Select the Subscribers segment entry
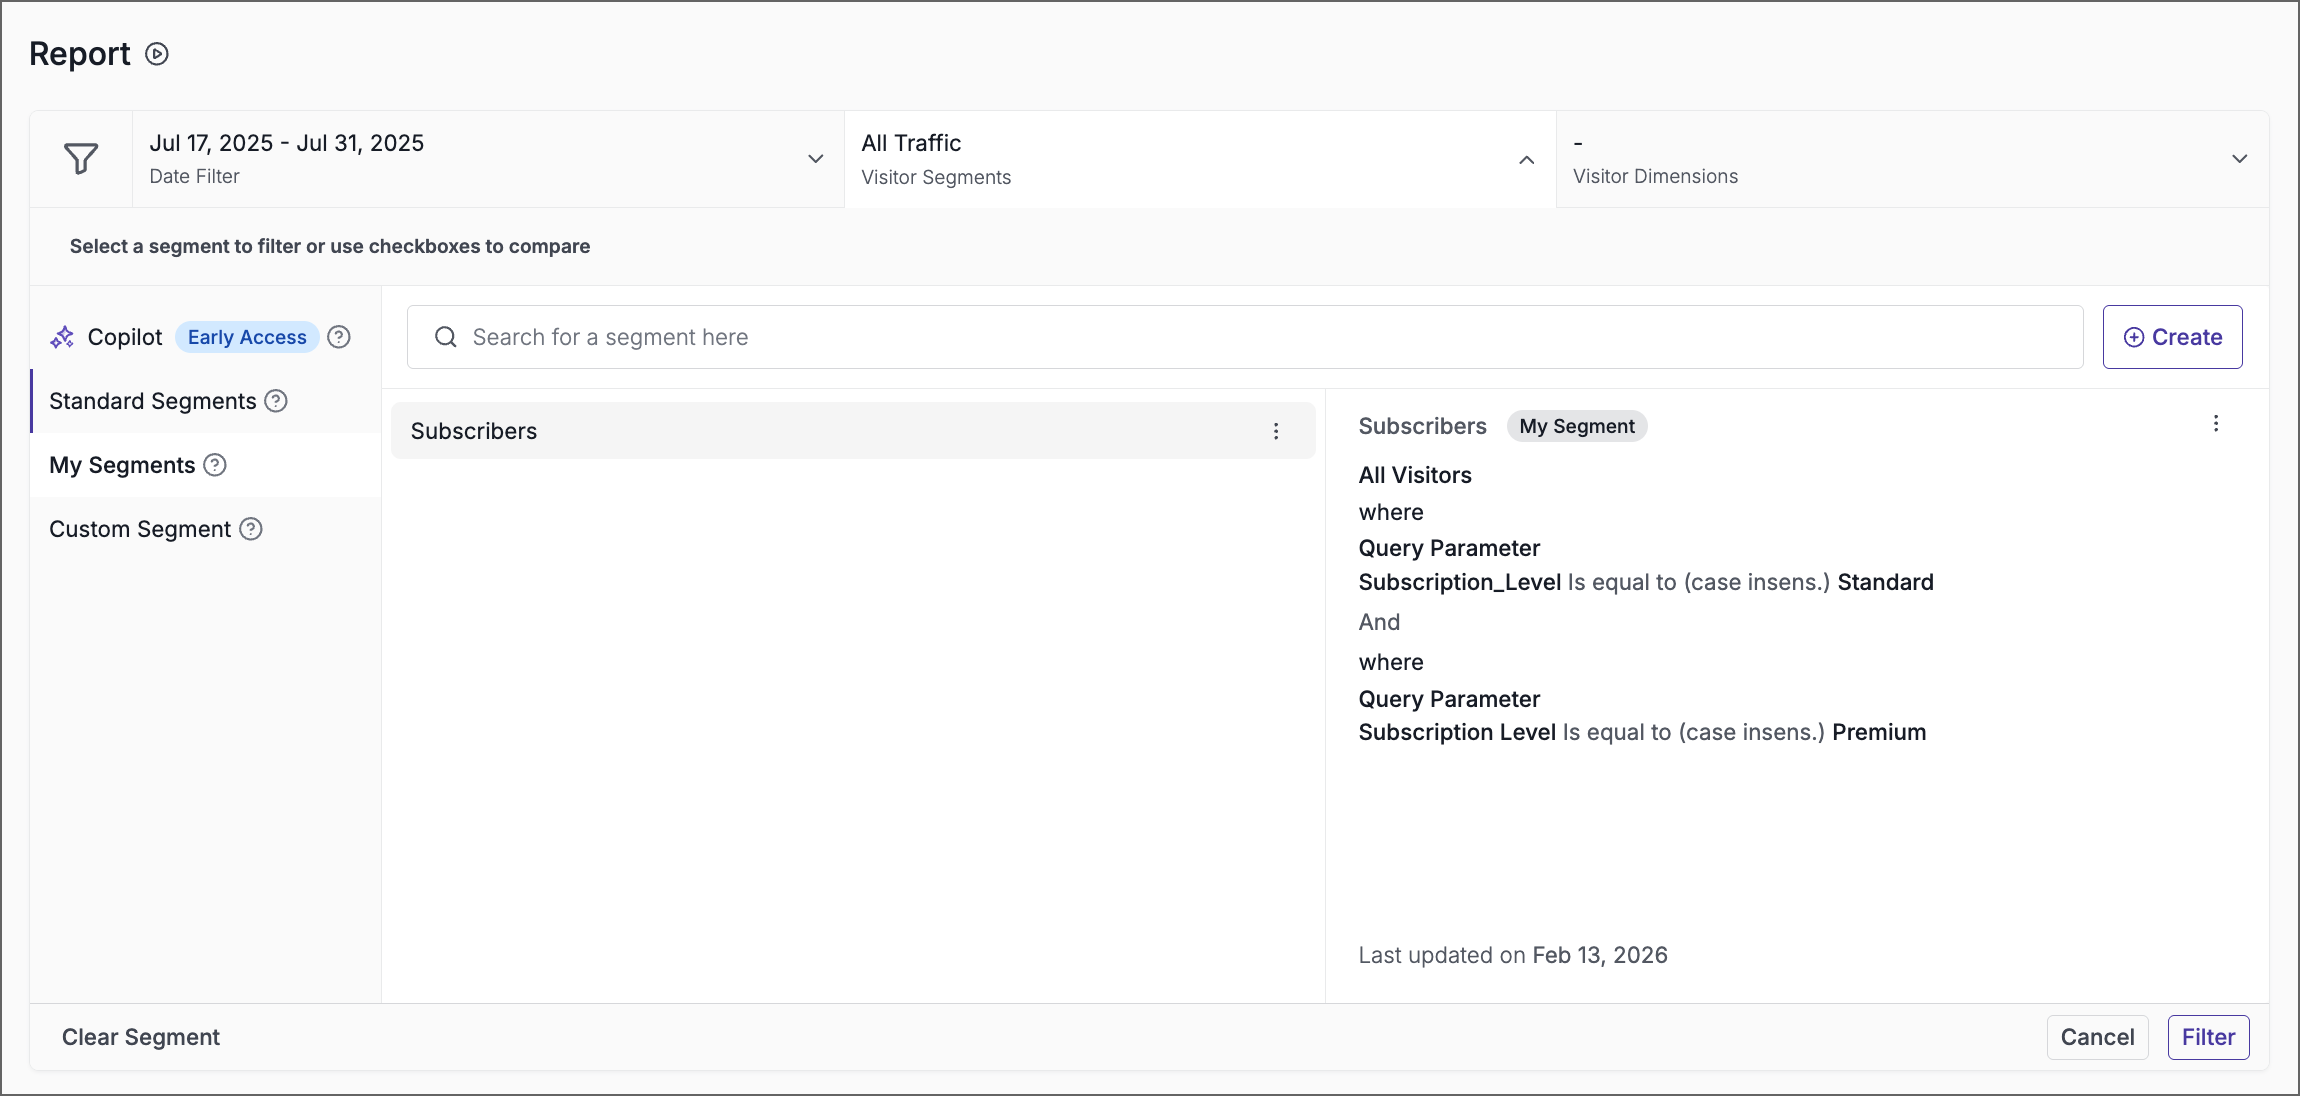The image size is (2300, 1096). pyautogui.click(x=474, y=431)
